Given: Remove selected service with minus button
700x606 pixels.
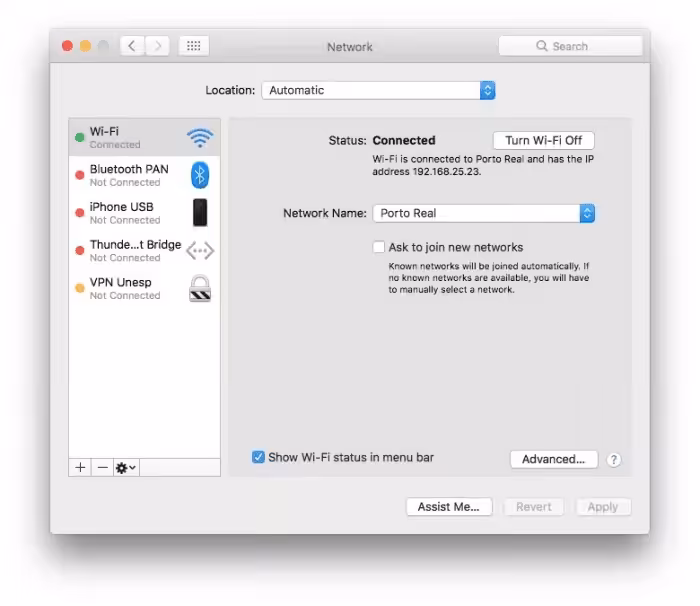Looking at the screenshot, I should tap(102, 468).
